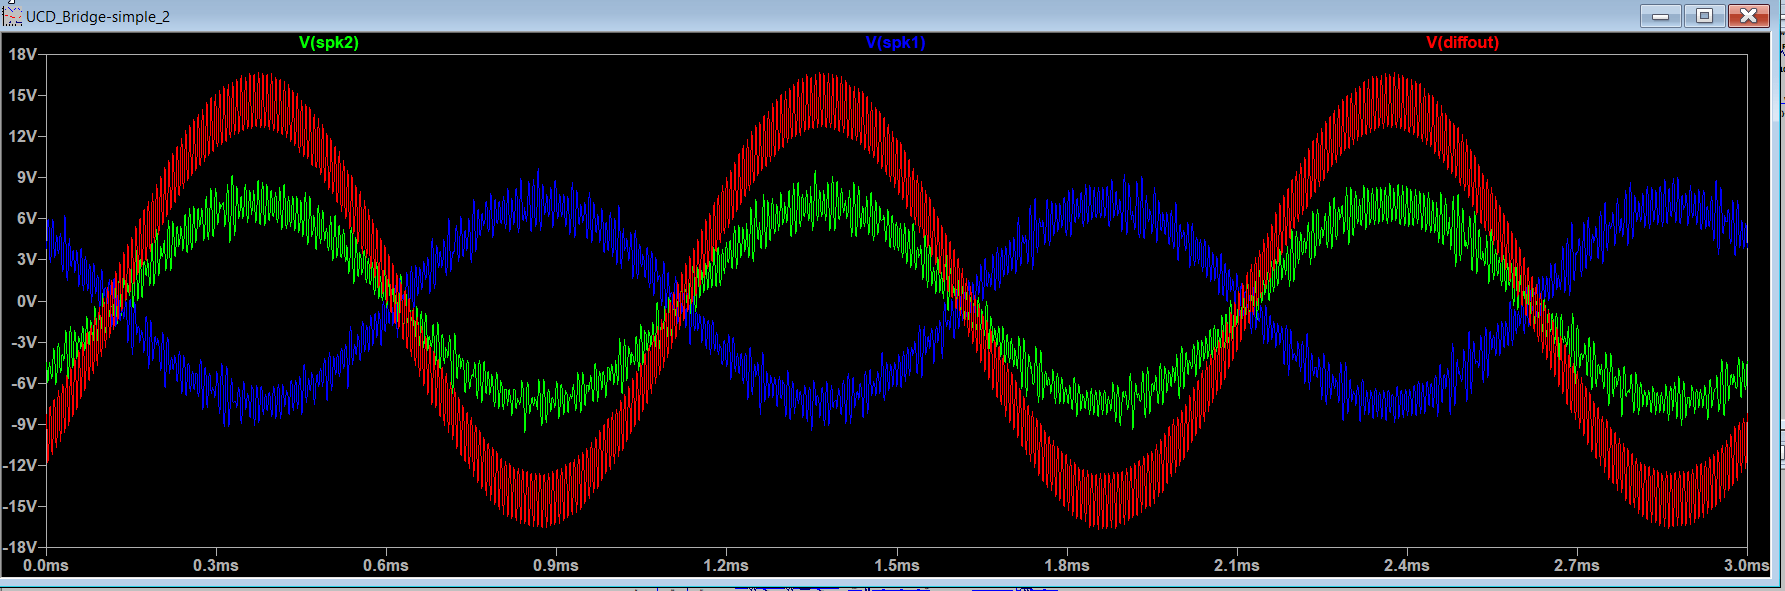Viewport: 1785px width, 591px height.
Task: Click the 3.0ms label on the time axis
Action: 1747,566
